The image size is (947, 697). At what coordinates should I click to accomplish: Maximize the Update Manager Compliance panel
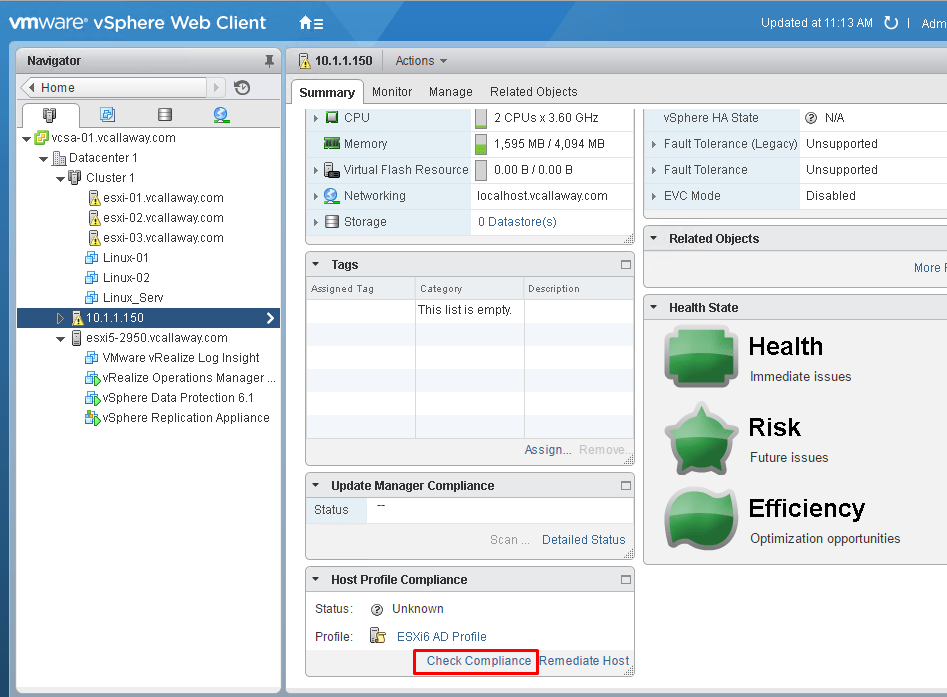[626, 486]
